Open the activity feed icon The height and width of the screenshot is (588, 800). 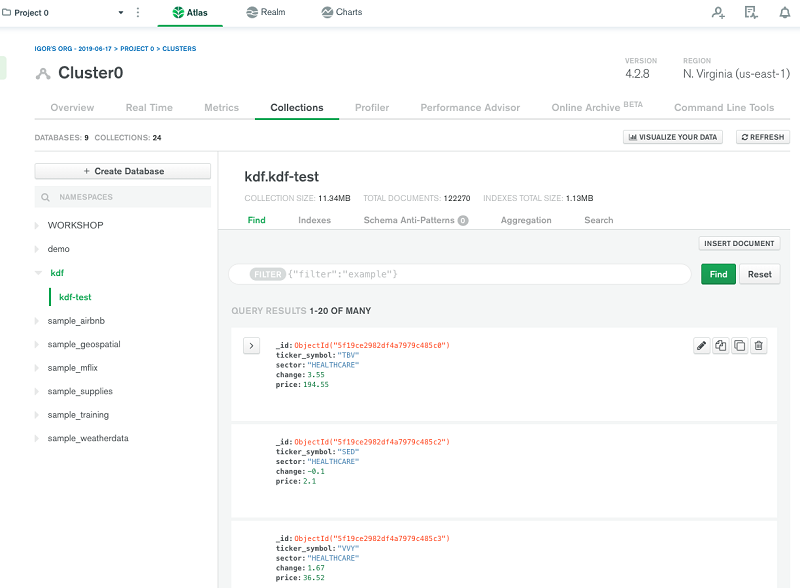(751, 13)
